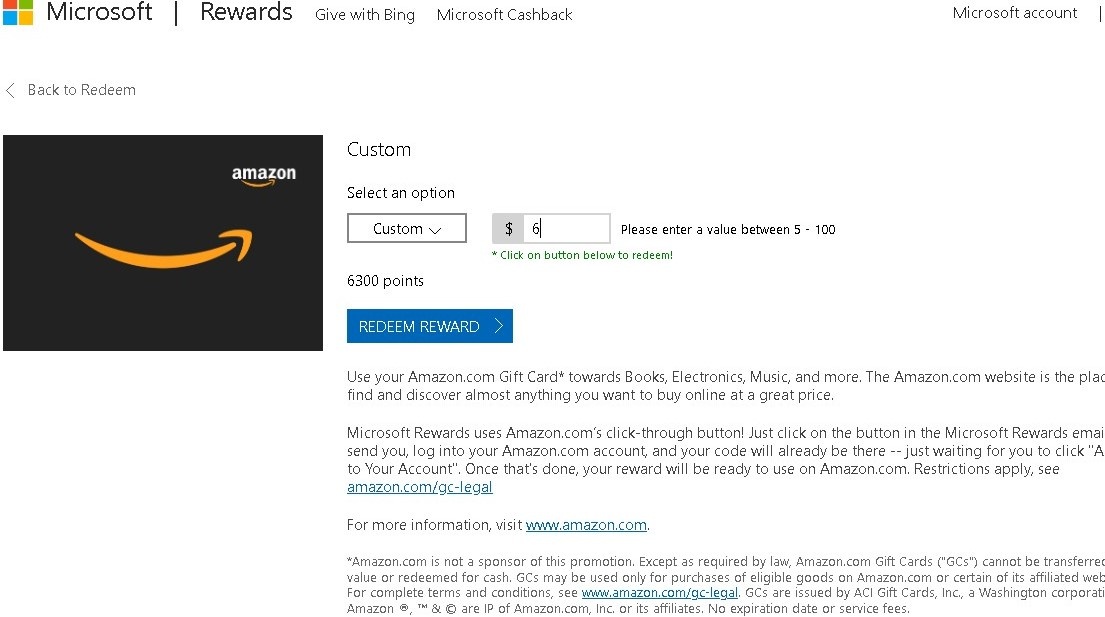Image resolution: width=1105 pixels, height=617 pixels.
Task: Click the orange smile arrow on the card
Action: 163,249
